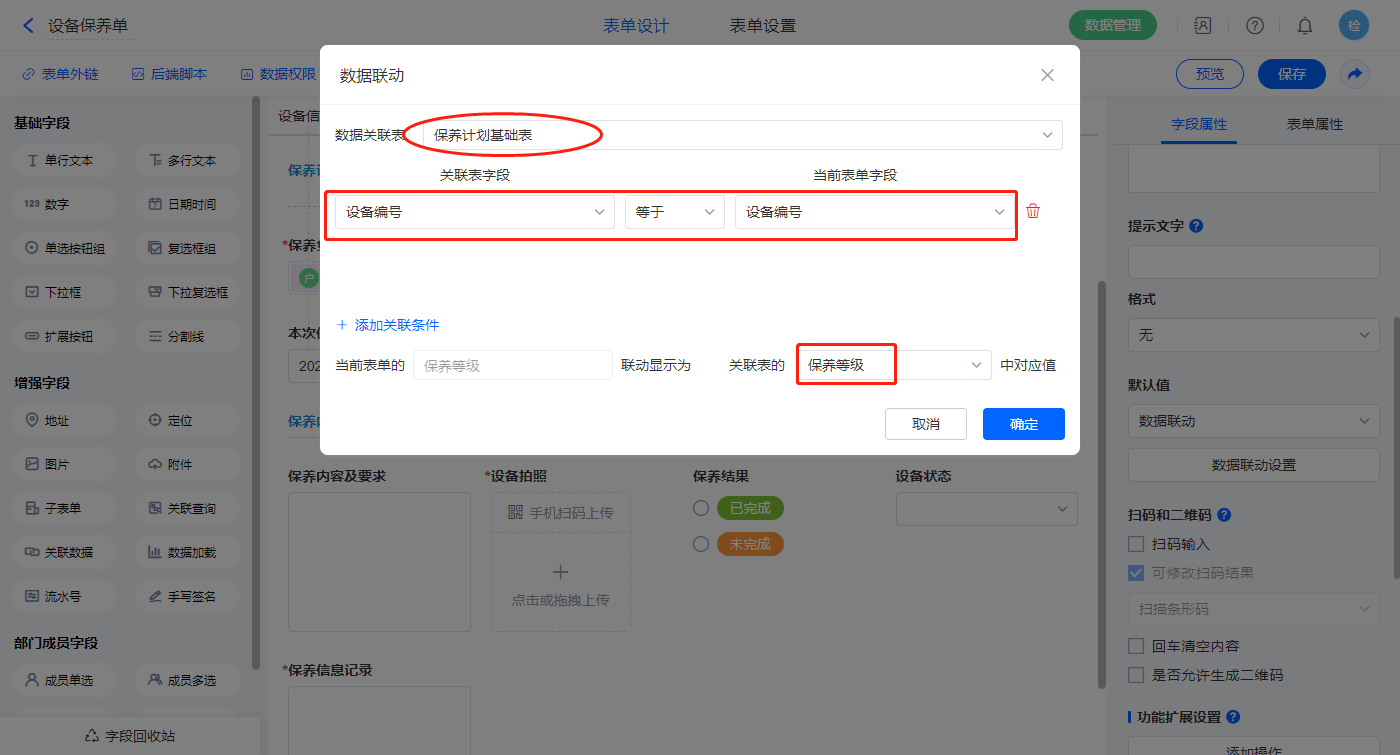Click the help icon beside 提示文字
The width and height of the screenshot is (1400, 755).
pos(1196,226)
